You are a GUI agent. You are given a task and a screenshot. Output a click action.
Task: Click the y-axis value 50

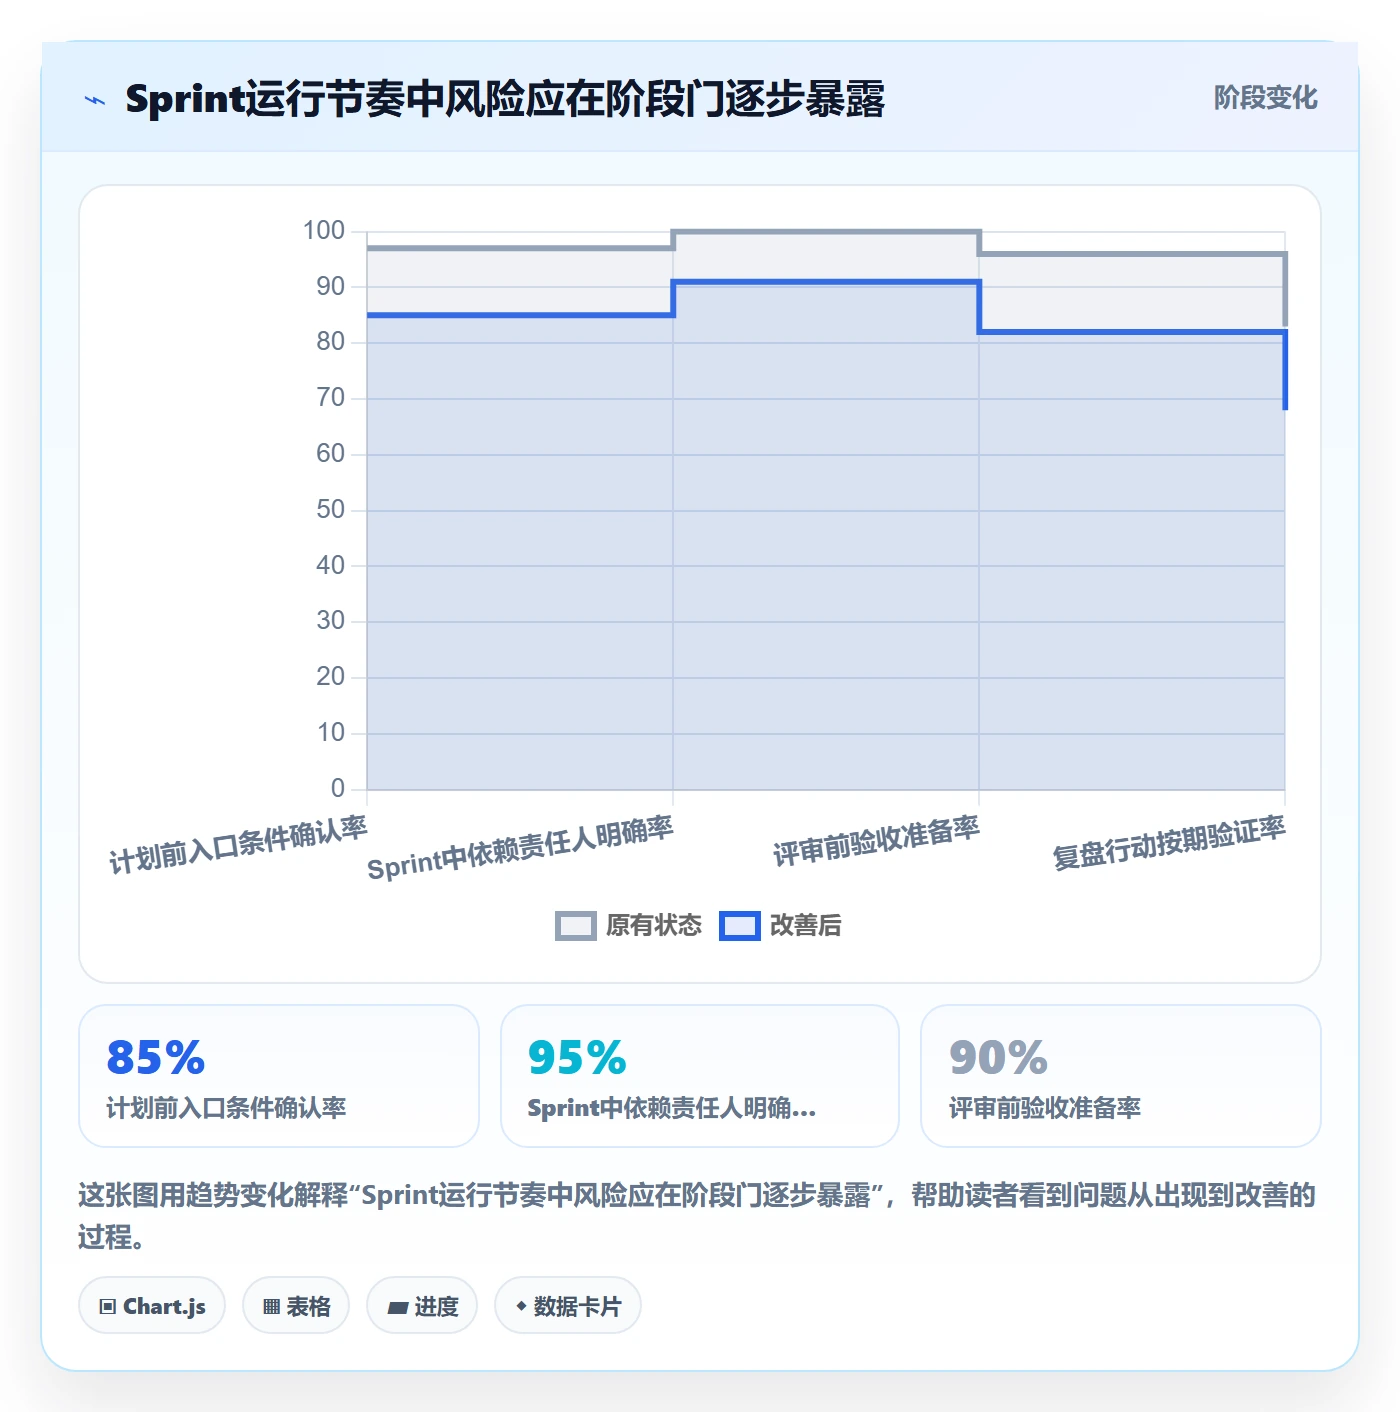[331, 510]
